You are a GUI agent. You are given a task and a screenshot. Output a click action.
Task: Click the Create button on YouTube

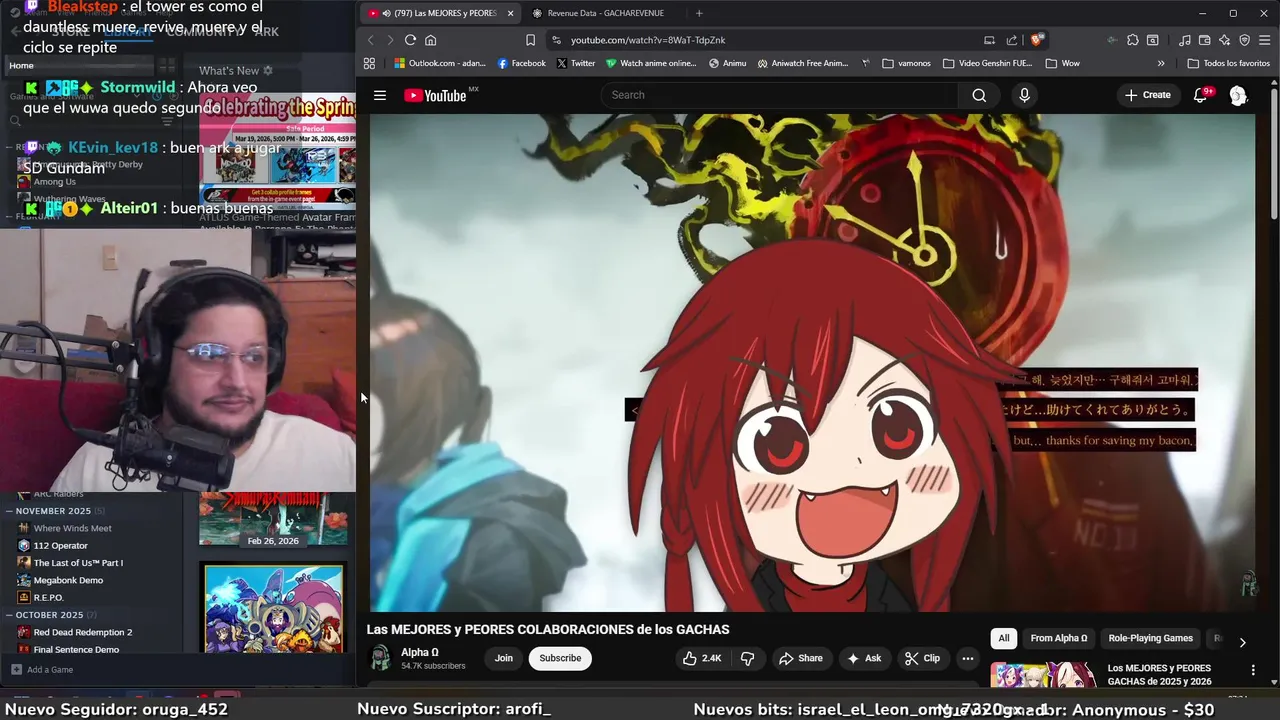[x=1148, y=95]
